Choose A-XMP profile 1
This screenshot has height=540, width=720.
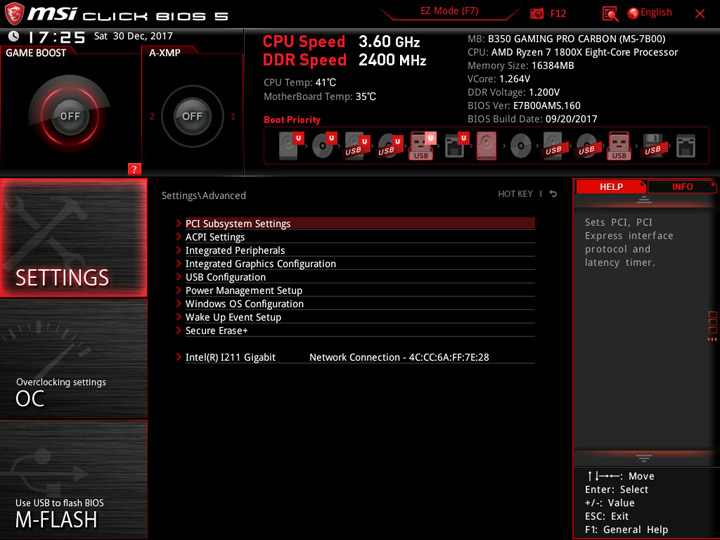[x=233, y=117]
